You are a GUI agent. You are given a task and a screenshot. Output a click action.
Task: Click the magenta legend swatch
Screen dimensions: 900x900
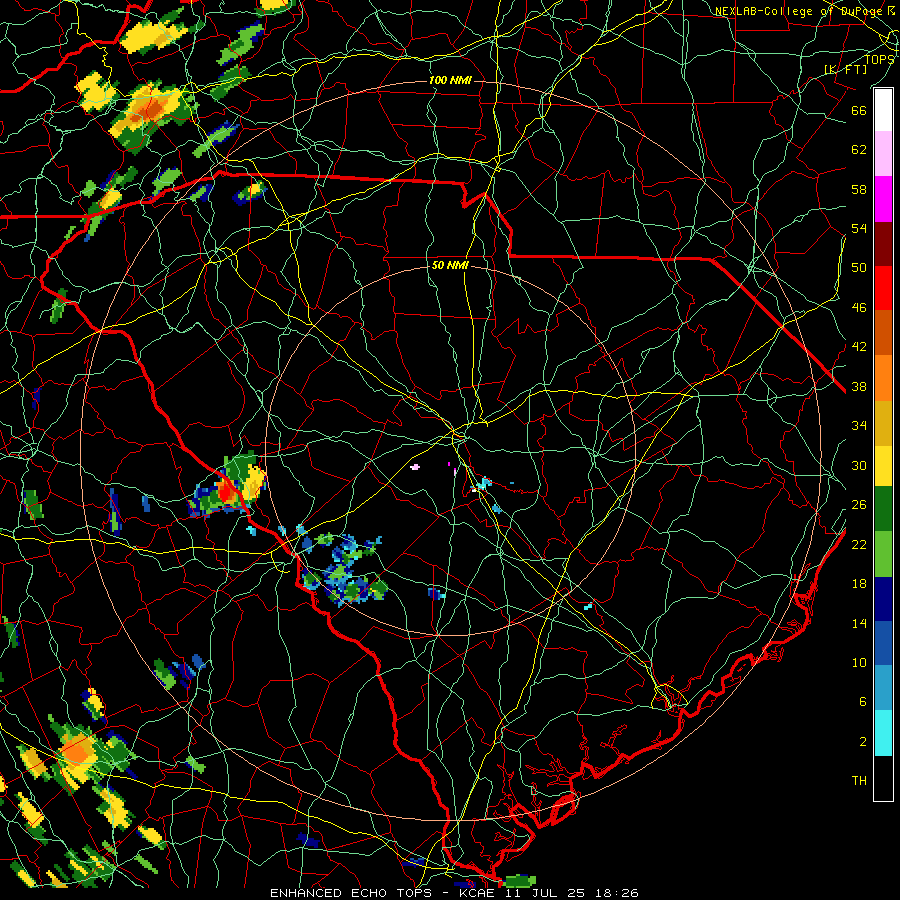tap(883, 199)
